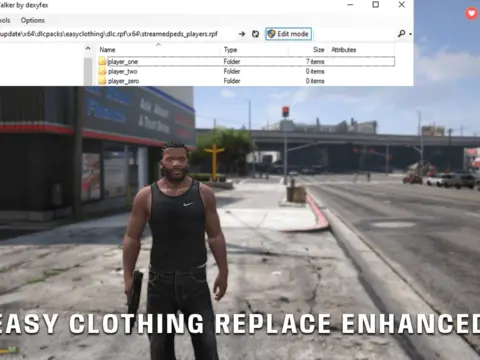The height and width of the screenshot is (360, 480).
Task: Click the go arrow next to path
Action: coord(242,34)
